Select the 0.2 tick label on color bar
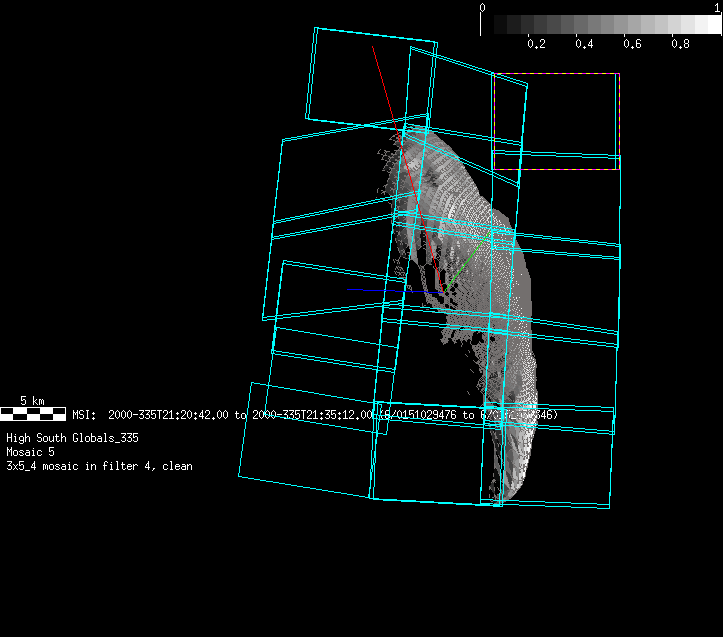Viewport: 723px width, 637px height. 536,45
